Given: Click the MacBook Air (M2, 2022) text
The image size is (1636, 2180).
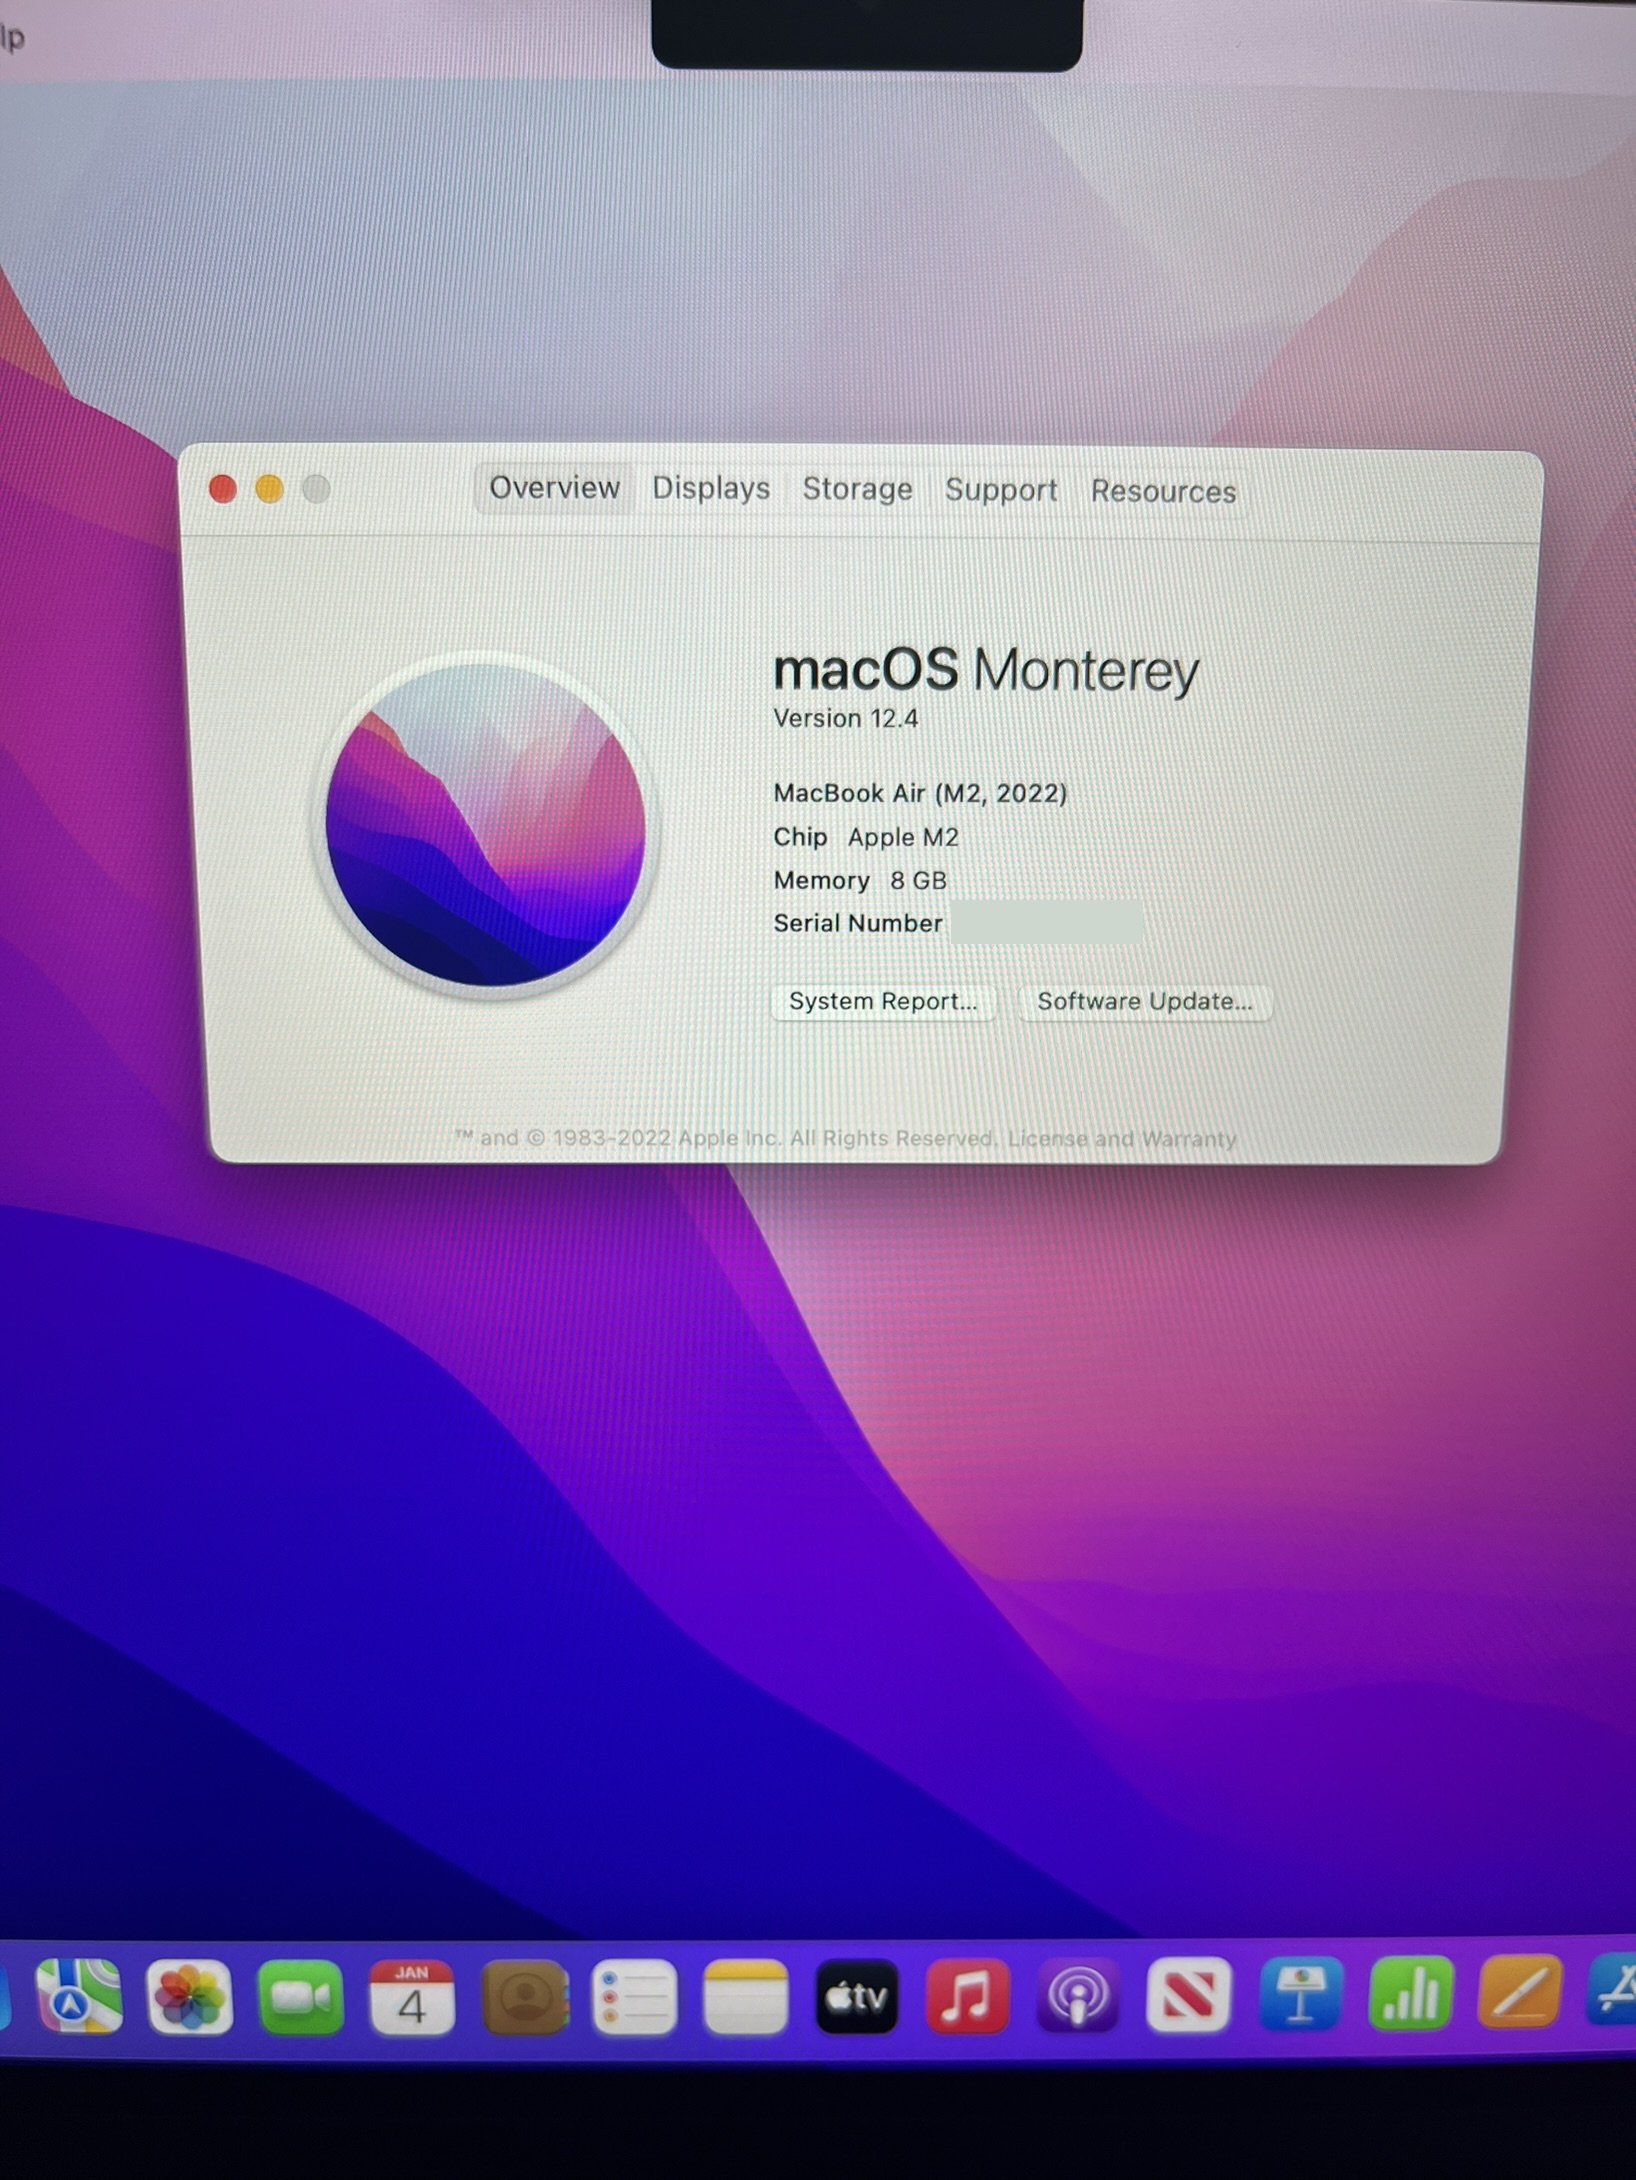Looking at the screenshot, I should pos(920,793).
